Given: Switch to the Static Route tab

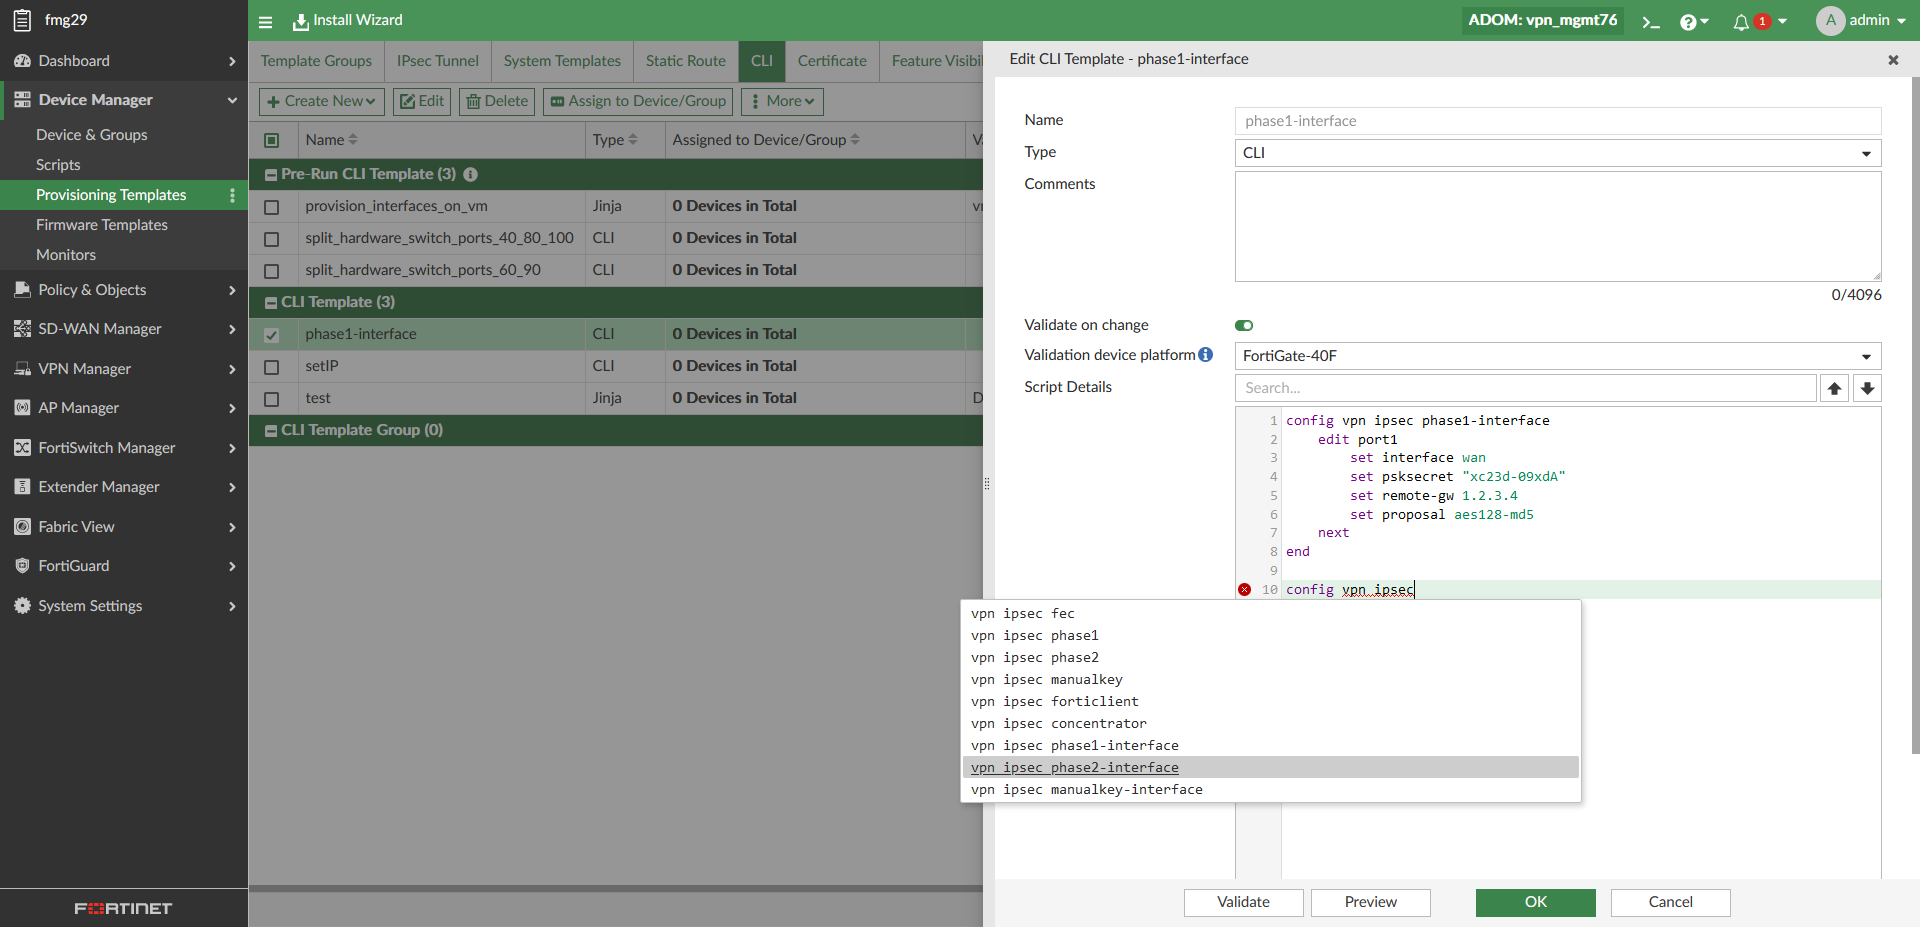Looking at the screenshot, I should point(685,61).
